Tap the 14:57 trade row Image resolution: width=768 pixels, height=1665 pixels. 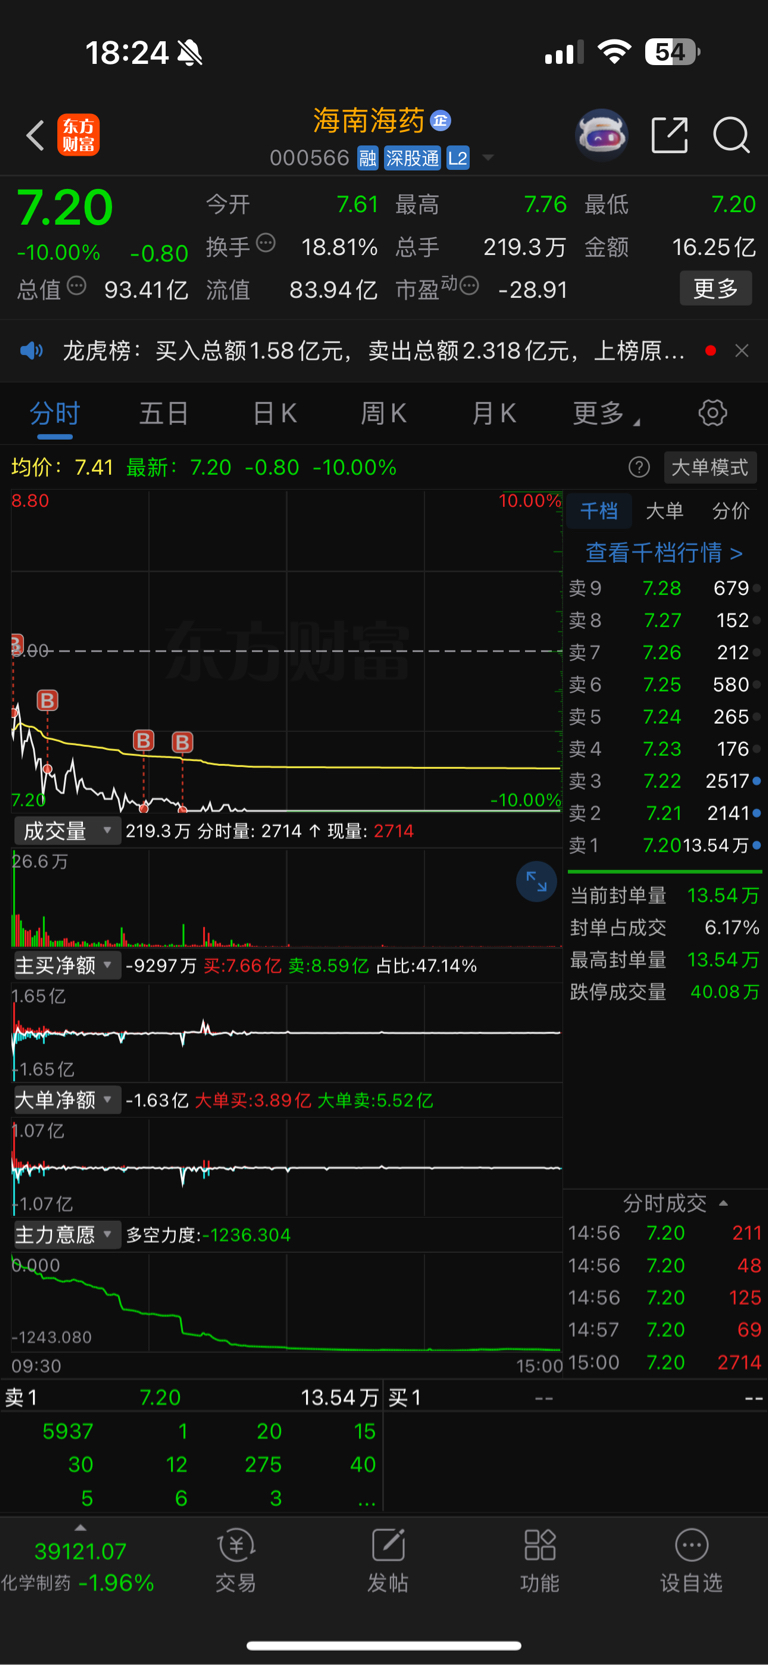click(x=665, y=1330)
